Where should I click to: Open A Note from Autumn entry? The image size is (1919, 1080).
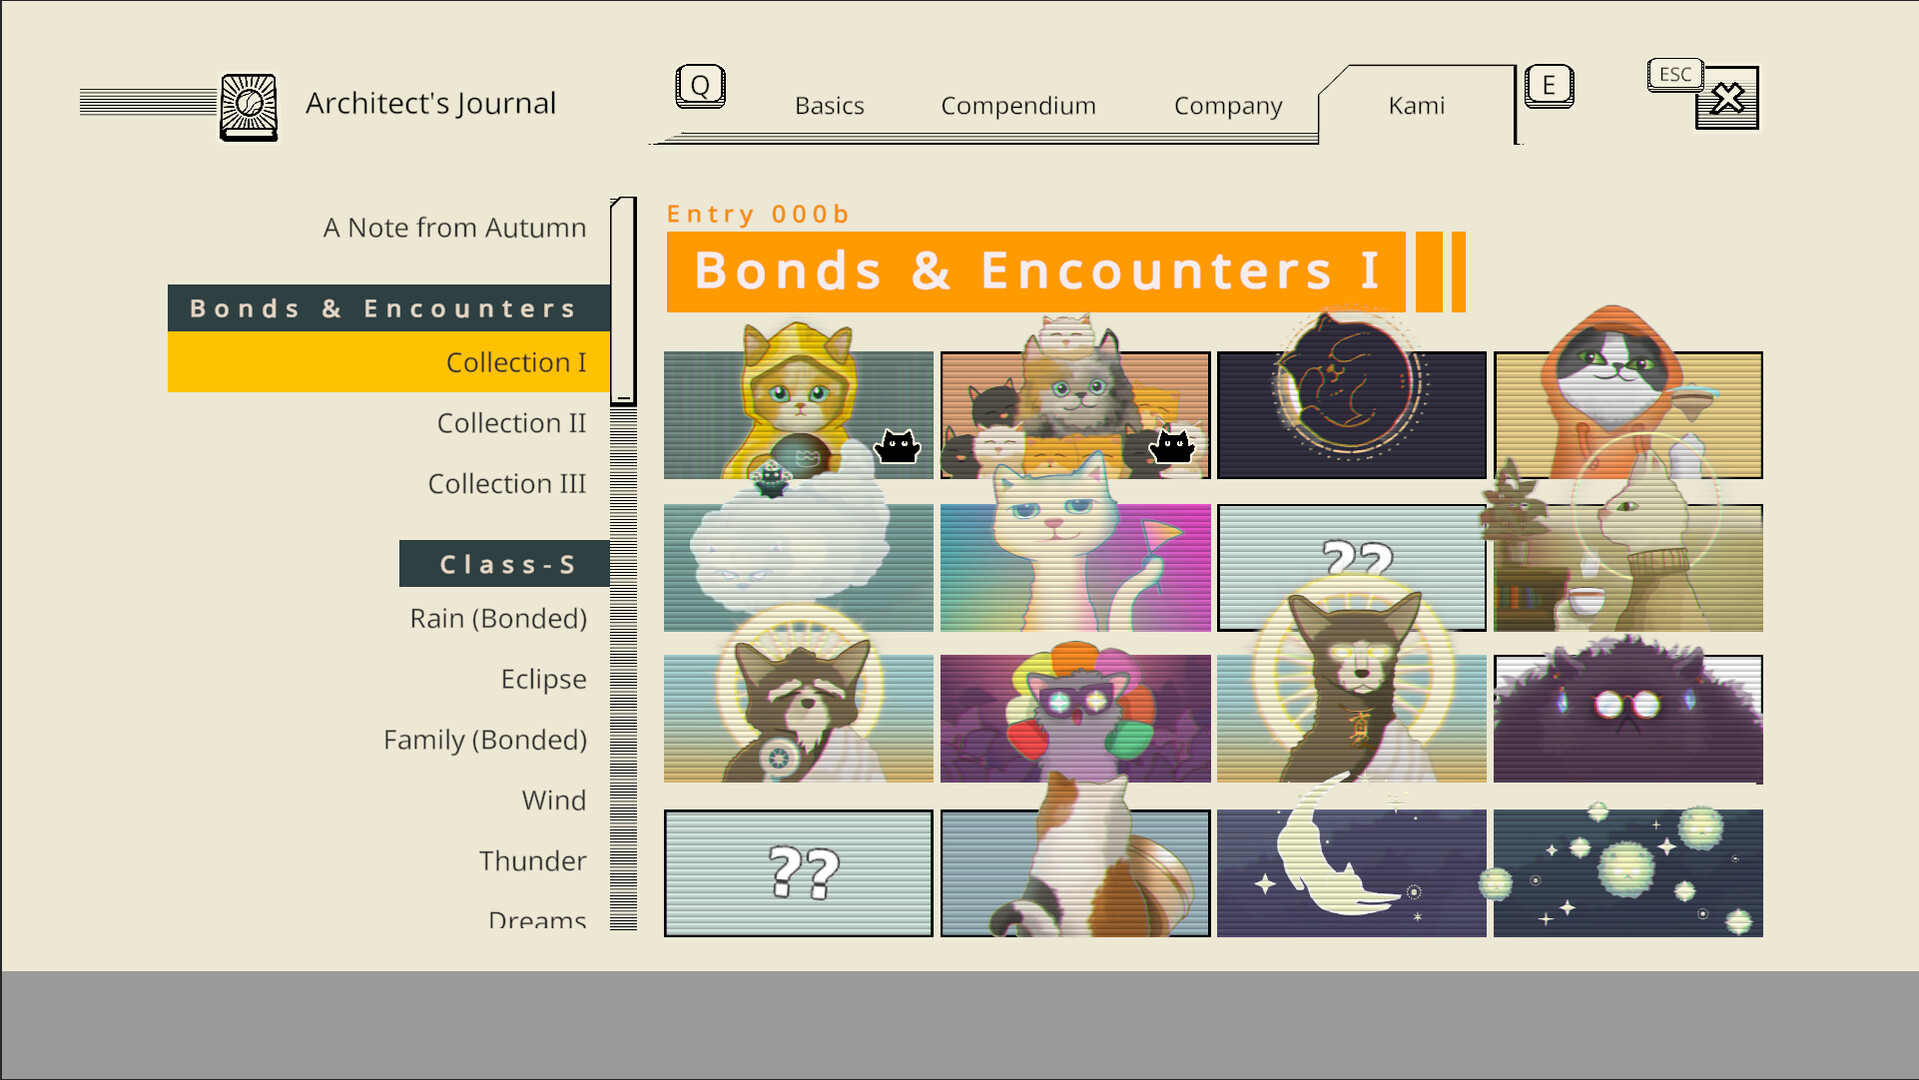pyautogui.click(x=454, y=228)
